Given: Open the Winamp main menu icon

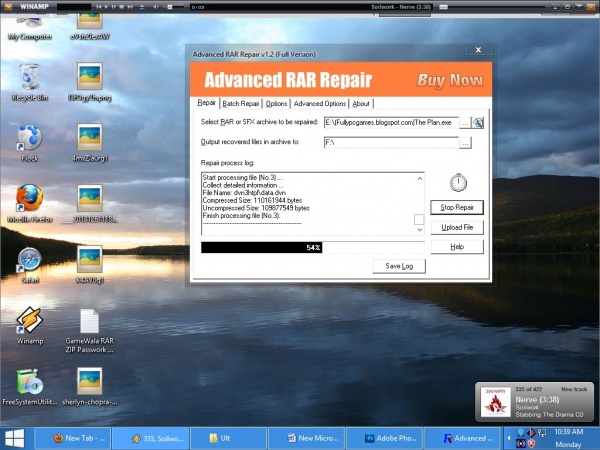Looking at the screenshot, I should point(8,7).
